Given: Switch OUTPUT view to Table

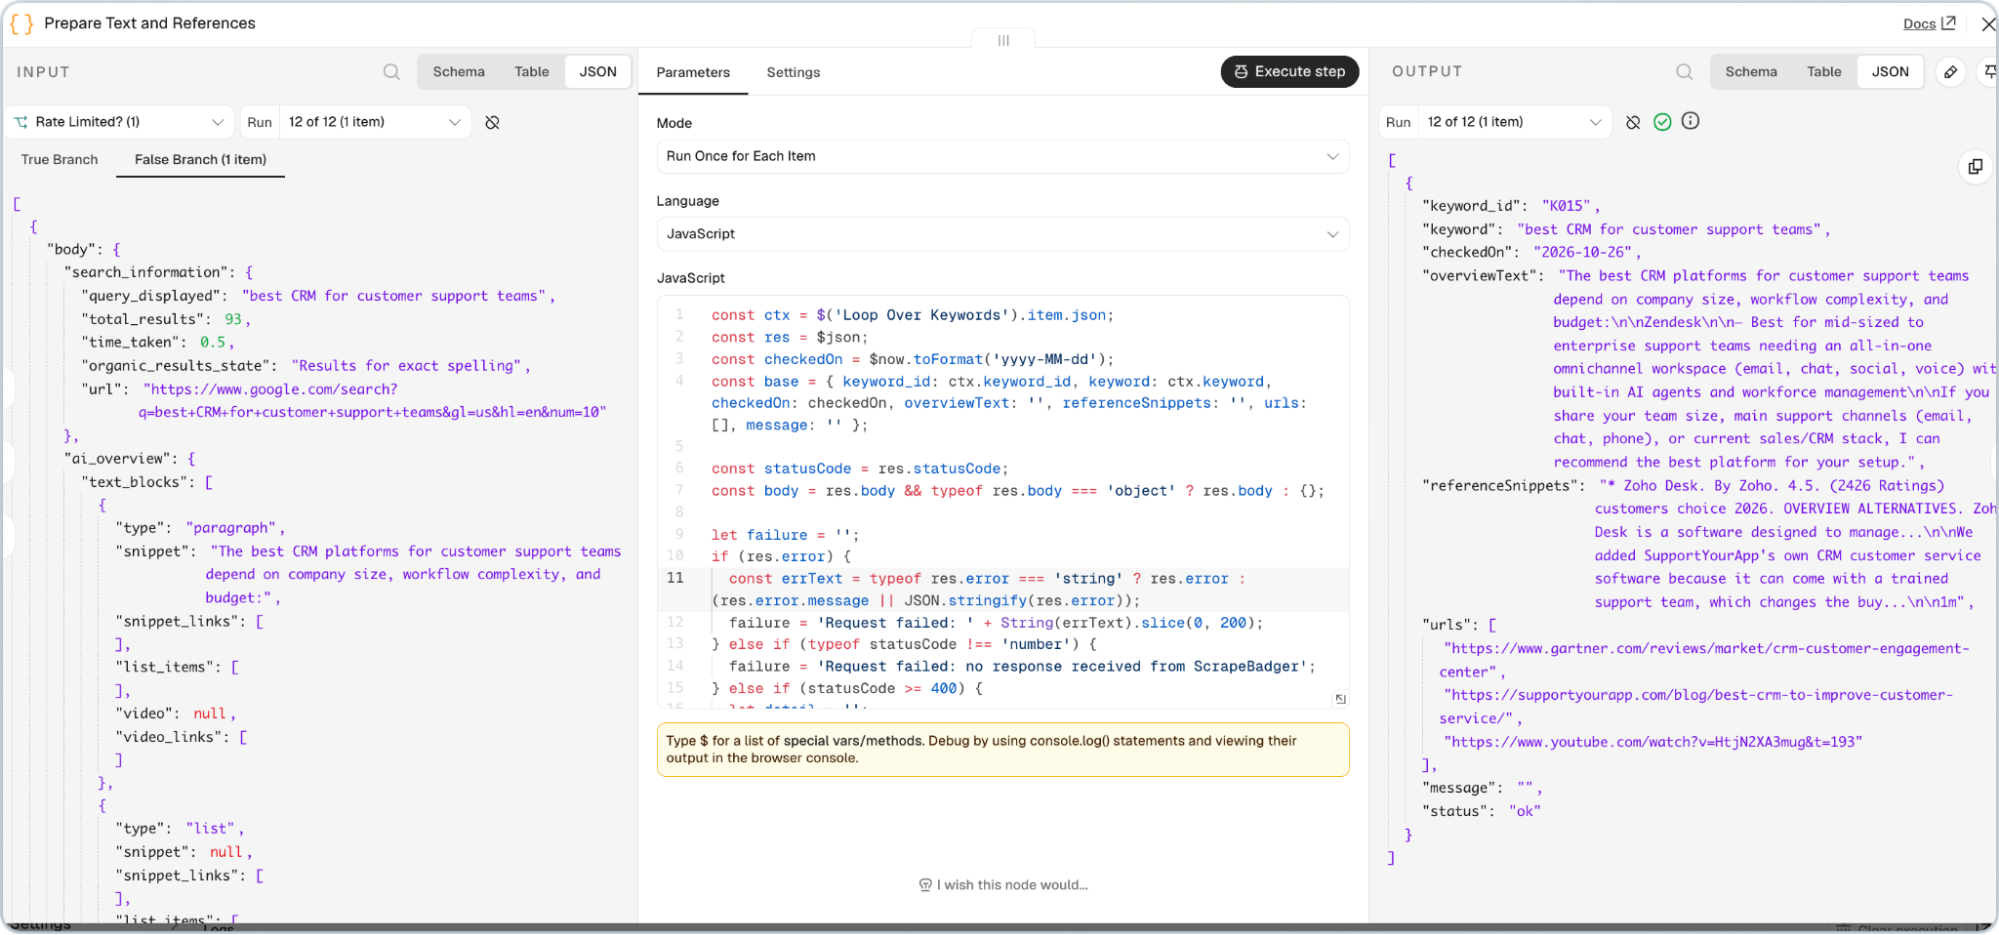Looking at the screenshot, I should [x=1824, y=72].
